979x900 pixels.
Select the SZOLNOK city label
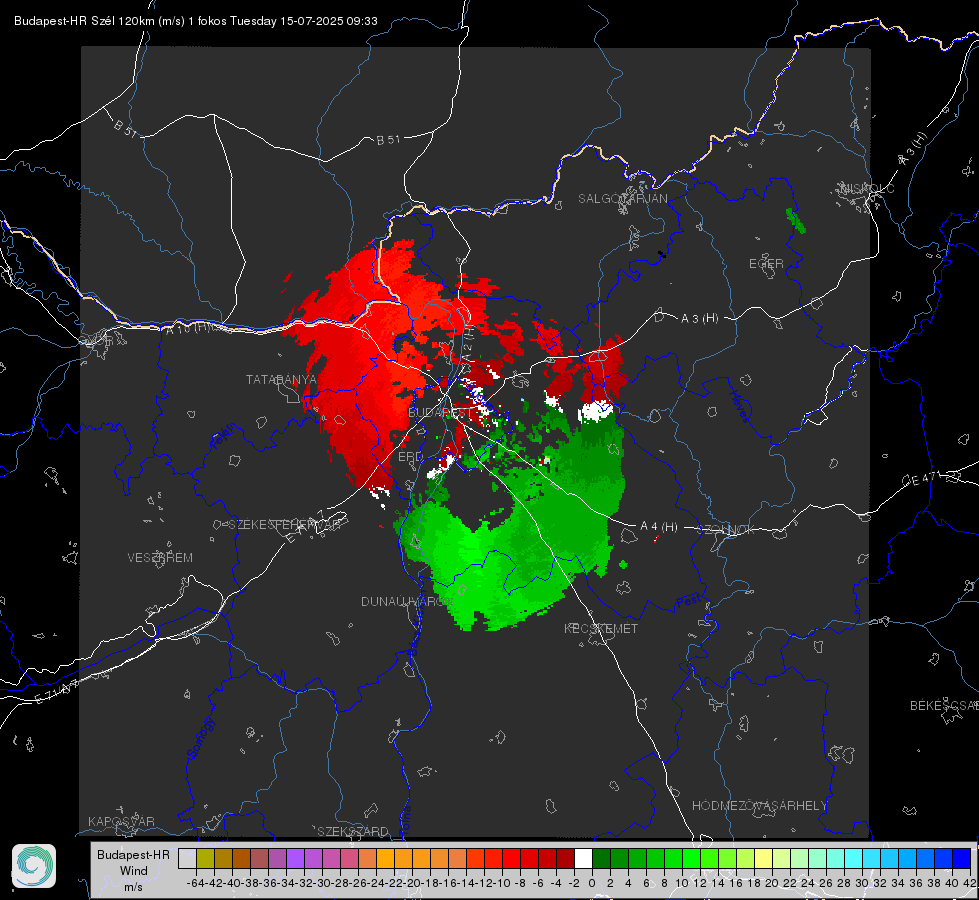point(726,530)
